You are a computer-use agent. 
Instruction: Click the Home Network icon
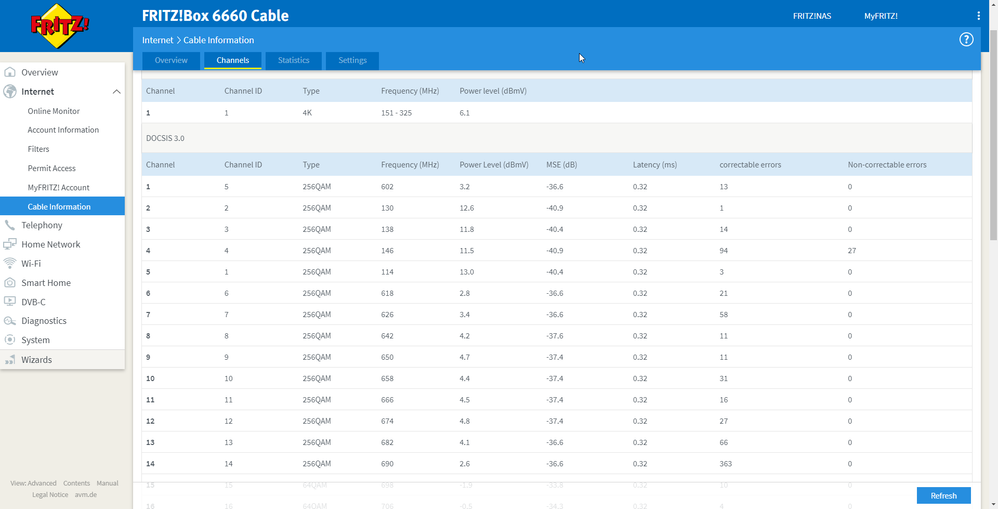tap(10, 244)
